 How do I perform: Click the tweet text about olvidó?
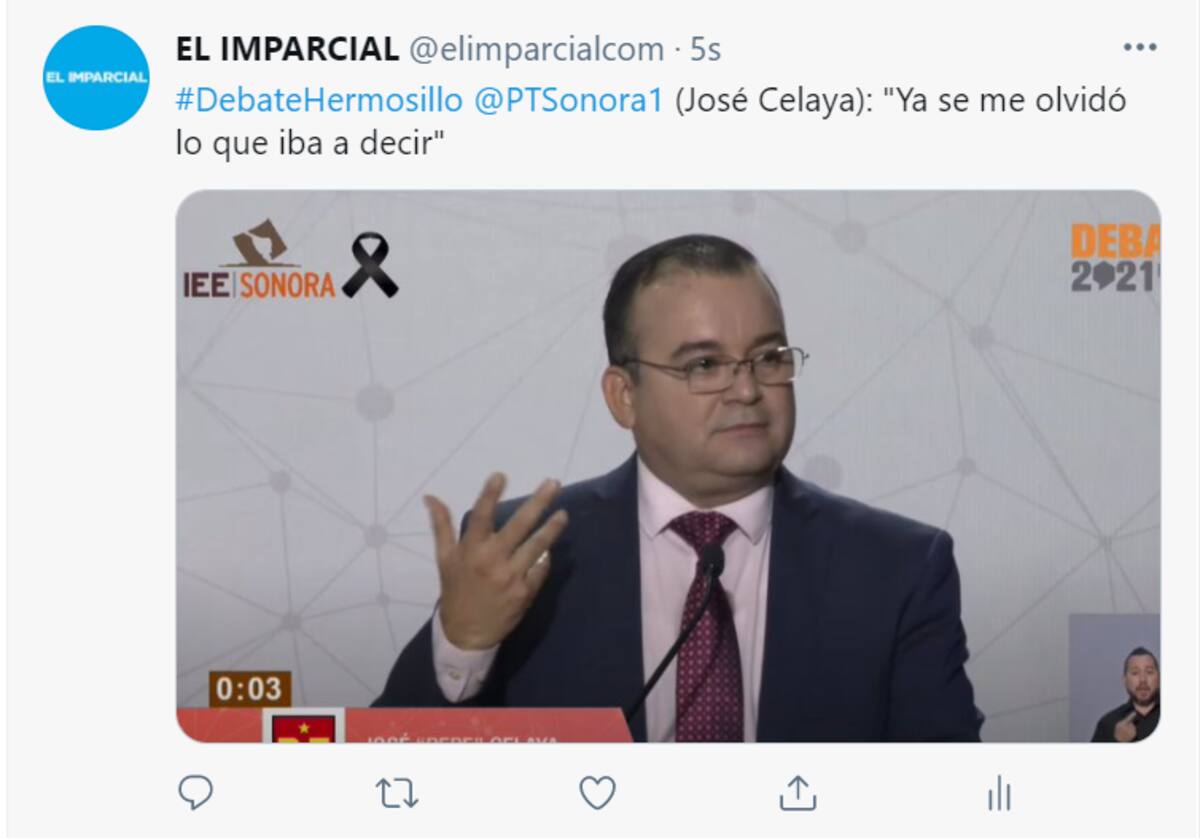click(x=650, y=122)
